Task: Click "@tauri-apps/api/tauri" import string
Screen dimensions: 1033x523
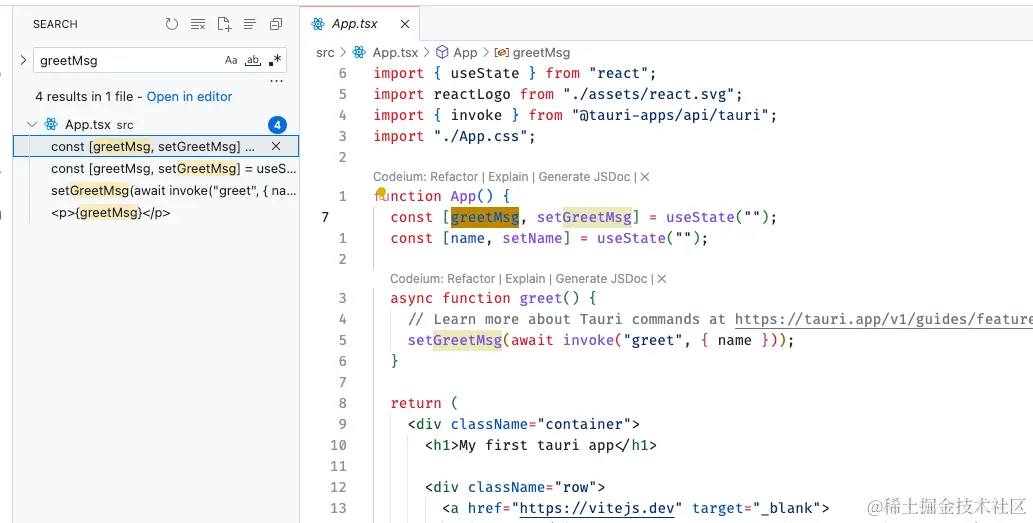Action: coord(670,115)
